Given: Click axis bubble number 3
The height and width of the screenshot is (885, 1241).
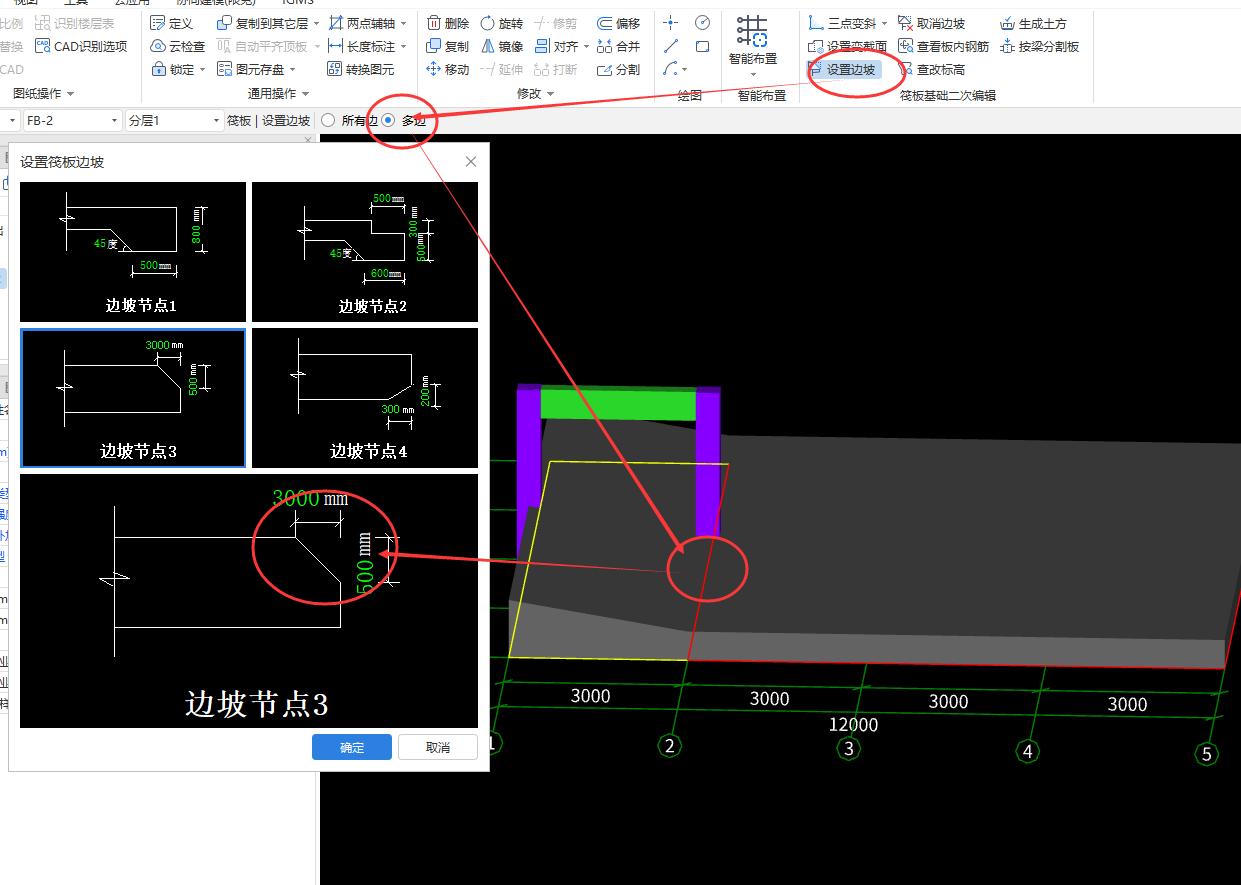Looking at the screenshot, I should (x=849, y=748).
